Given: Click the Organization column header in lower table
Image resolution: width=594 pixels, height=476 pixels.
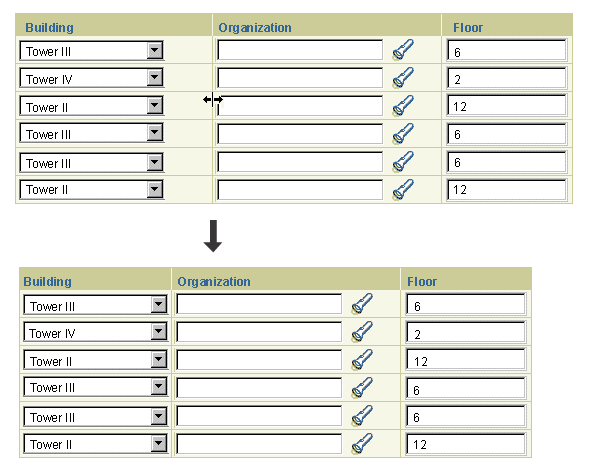Looking at the screenshot, I should 214,282.
